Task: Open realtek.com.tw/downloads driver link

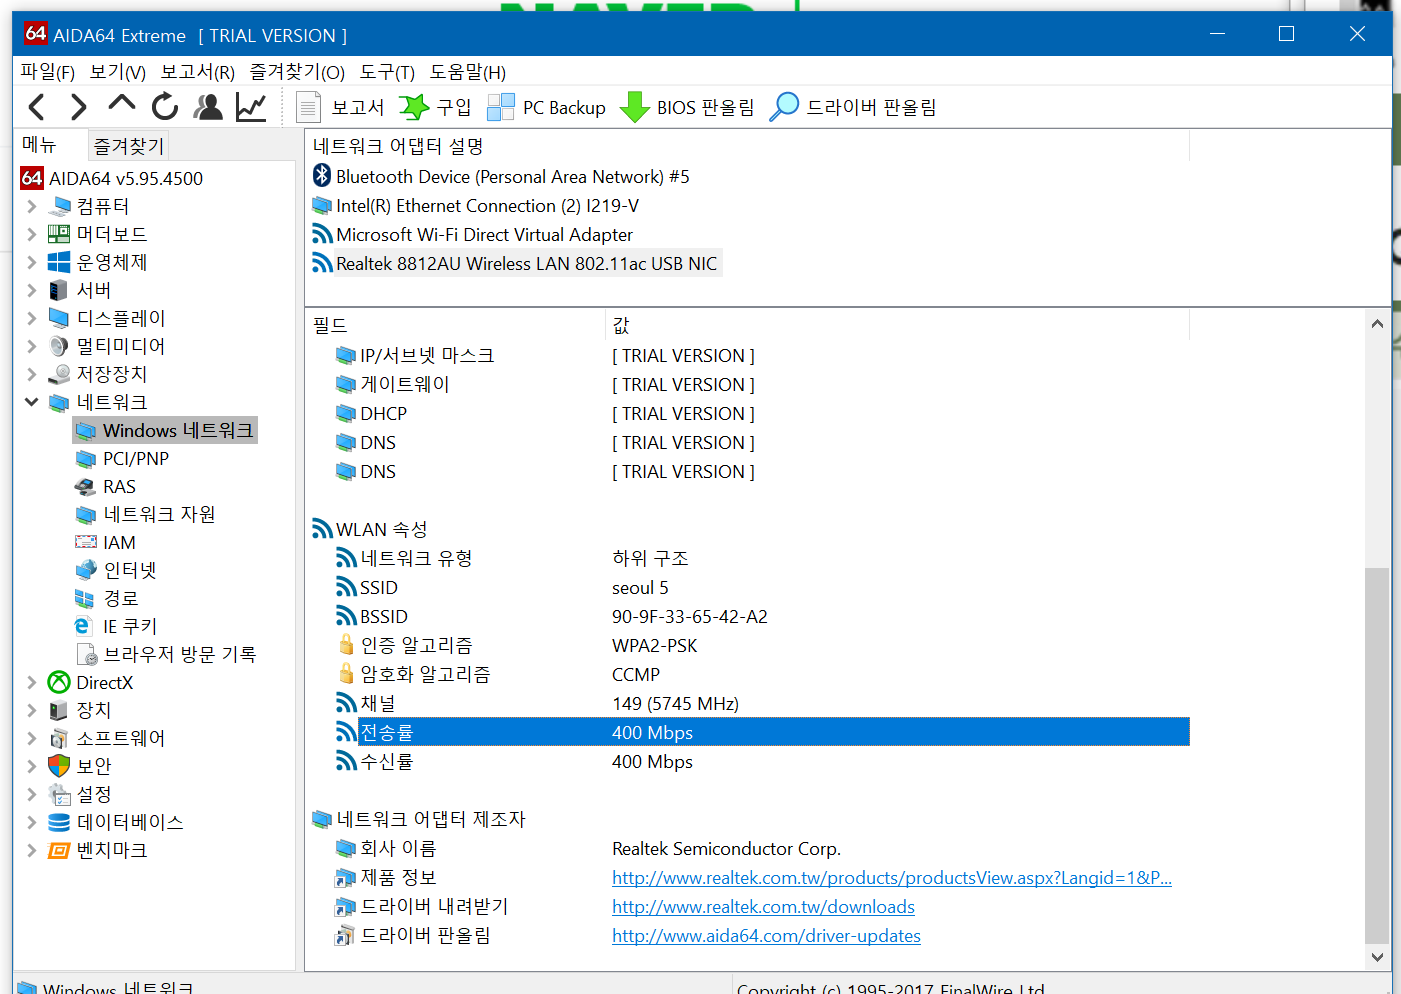Action: [763, 906]
